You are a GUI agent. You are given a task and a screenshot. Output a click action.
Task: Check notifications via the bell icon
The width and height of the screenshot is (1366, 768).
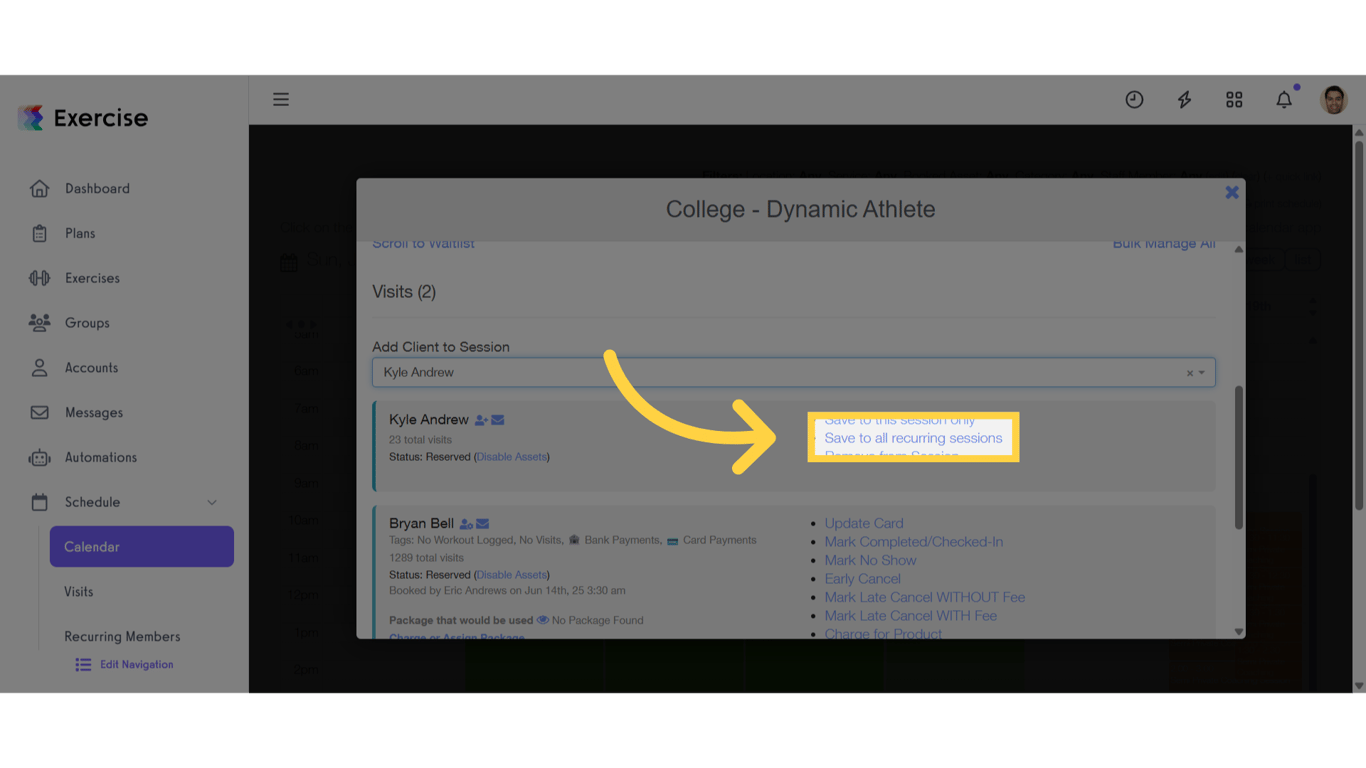[x=1284, y=99]
